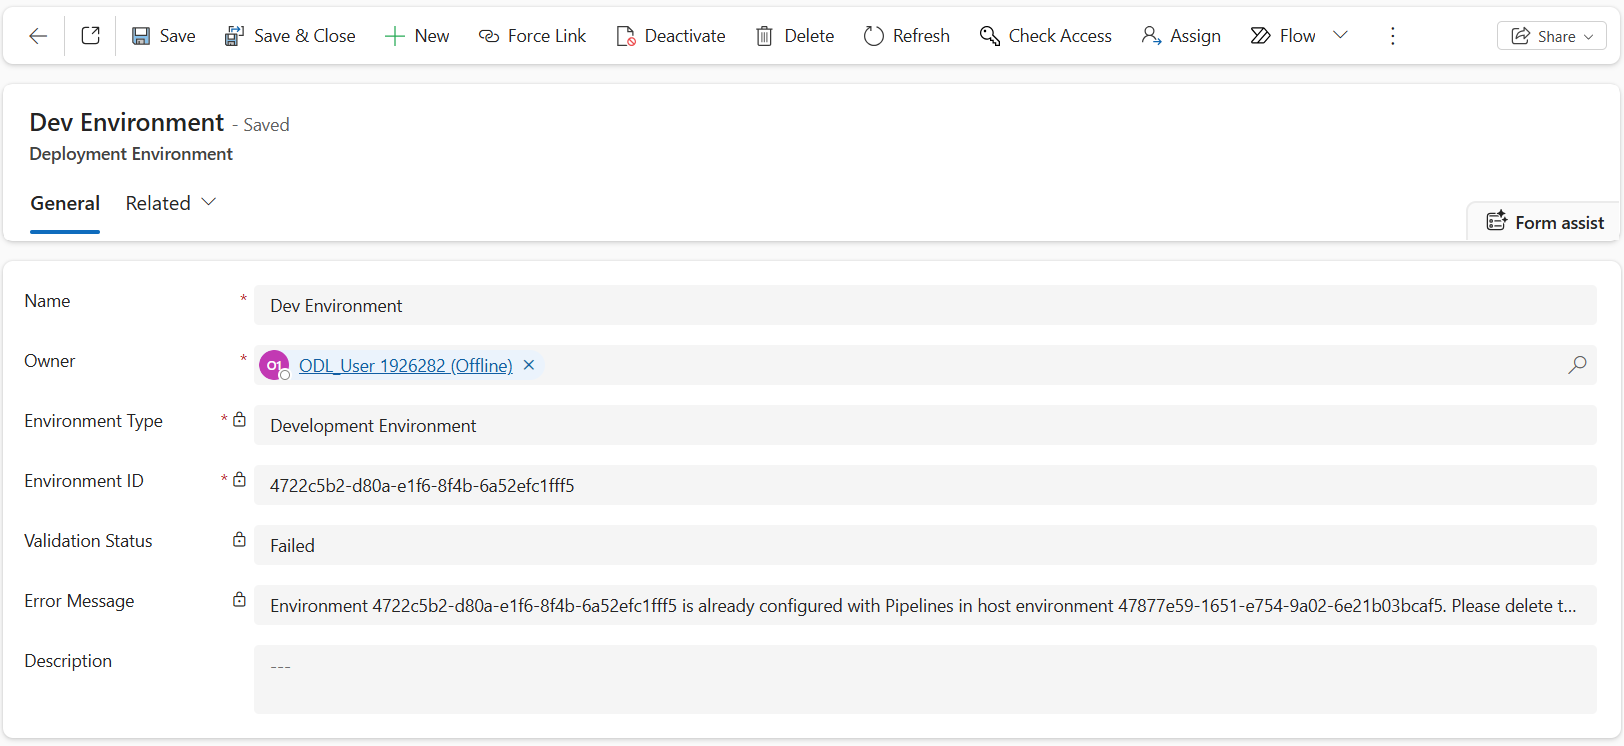
Task: Click the Deployment Environment subtitle
Action: (x=131, y=154)
